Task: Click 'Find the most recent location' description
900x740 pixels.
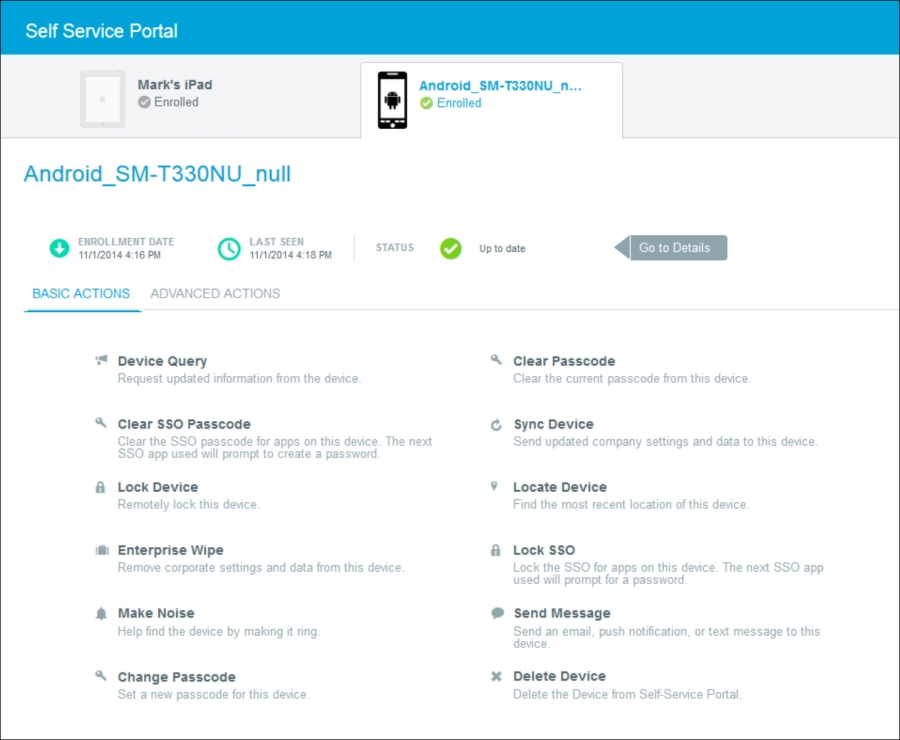Action: (x=631, y=505)
